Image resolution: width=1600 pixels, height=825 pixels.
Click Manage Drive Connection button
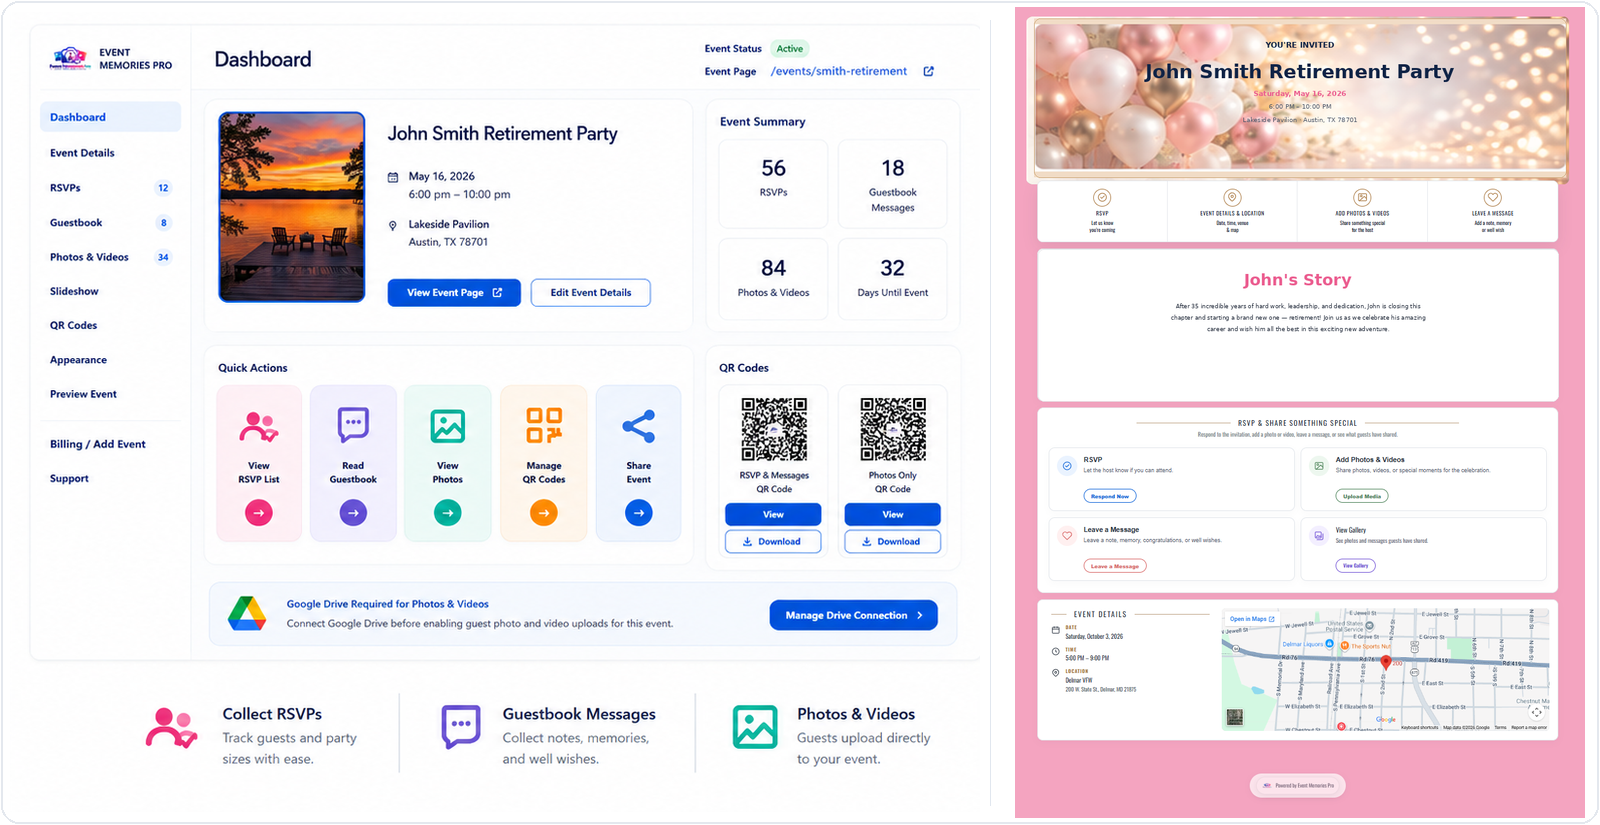tap(854, 615)
